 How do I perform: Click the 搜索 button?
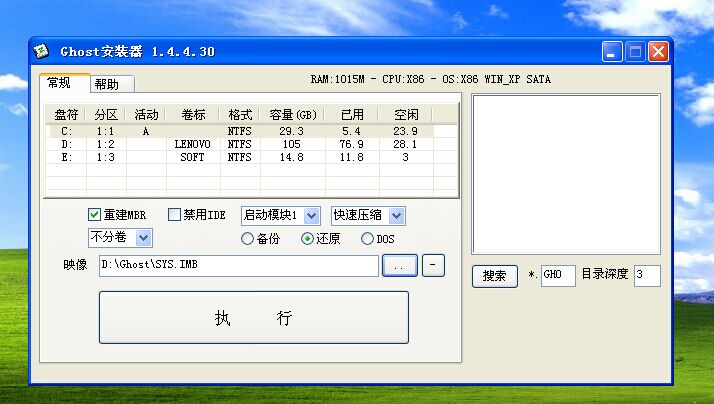(494, 276)
